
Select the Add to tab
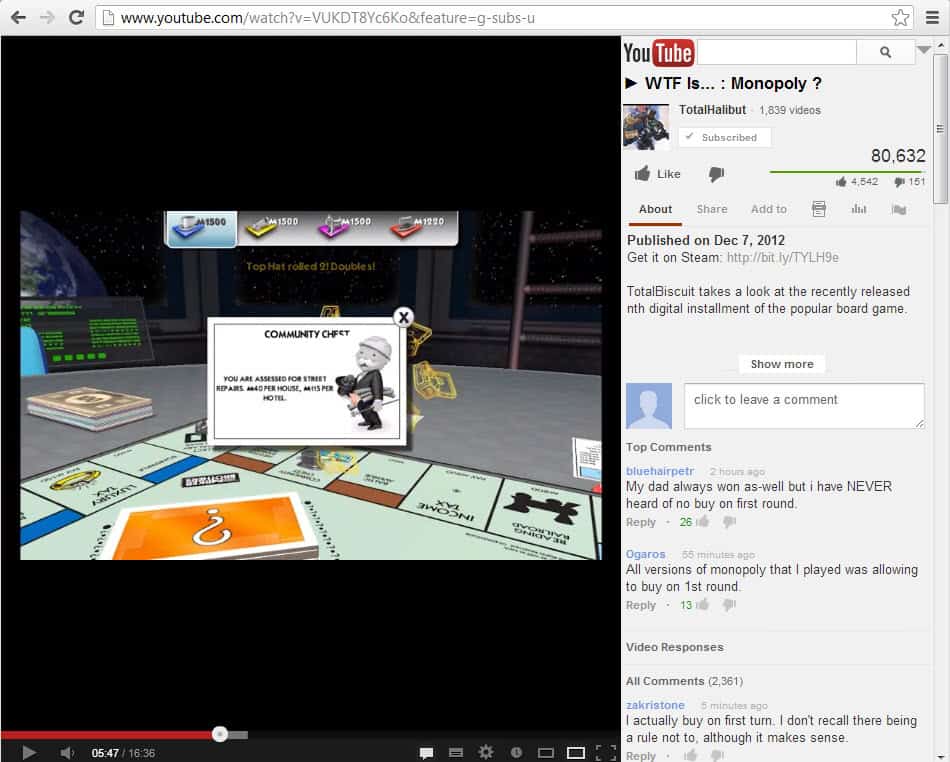pos(769,209)
